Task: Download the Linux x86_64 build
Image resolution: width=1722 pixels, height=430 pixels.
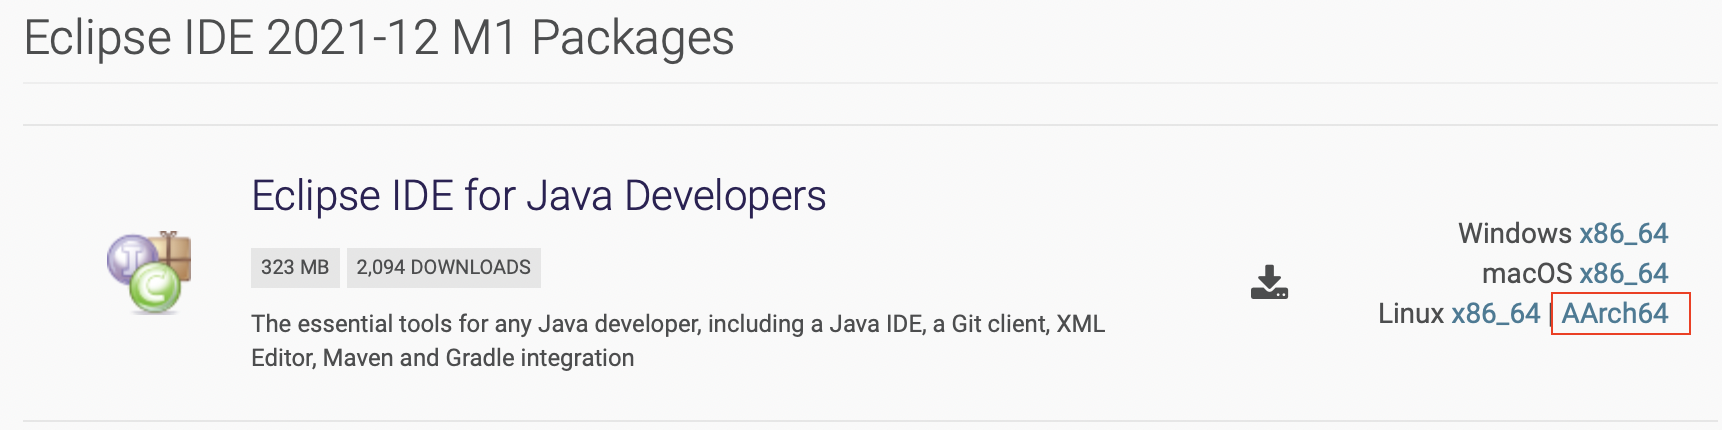Action: (x=1495, y=314)
